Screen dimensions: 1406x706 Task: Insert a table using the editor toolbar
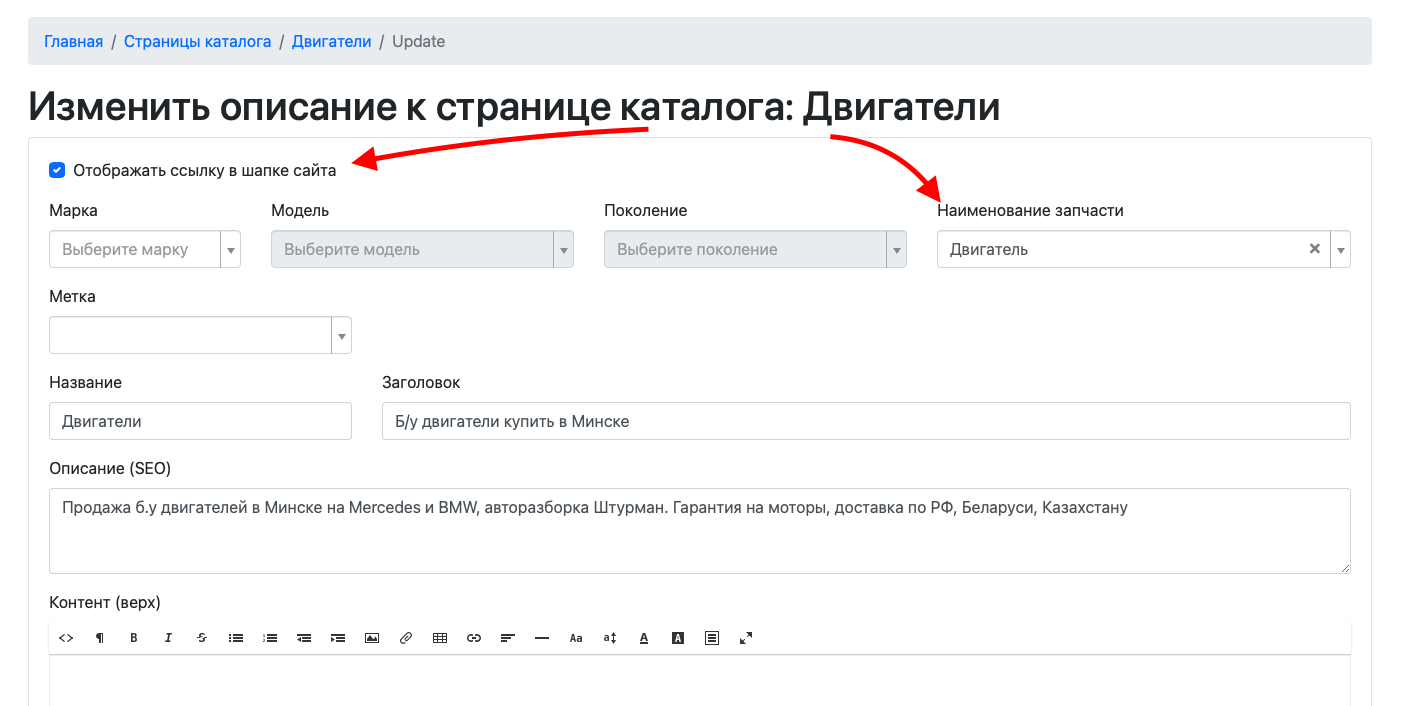pos(439,637)
